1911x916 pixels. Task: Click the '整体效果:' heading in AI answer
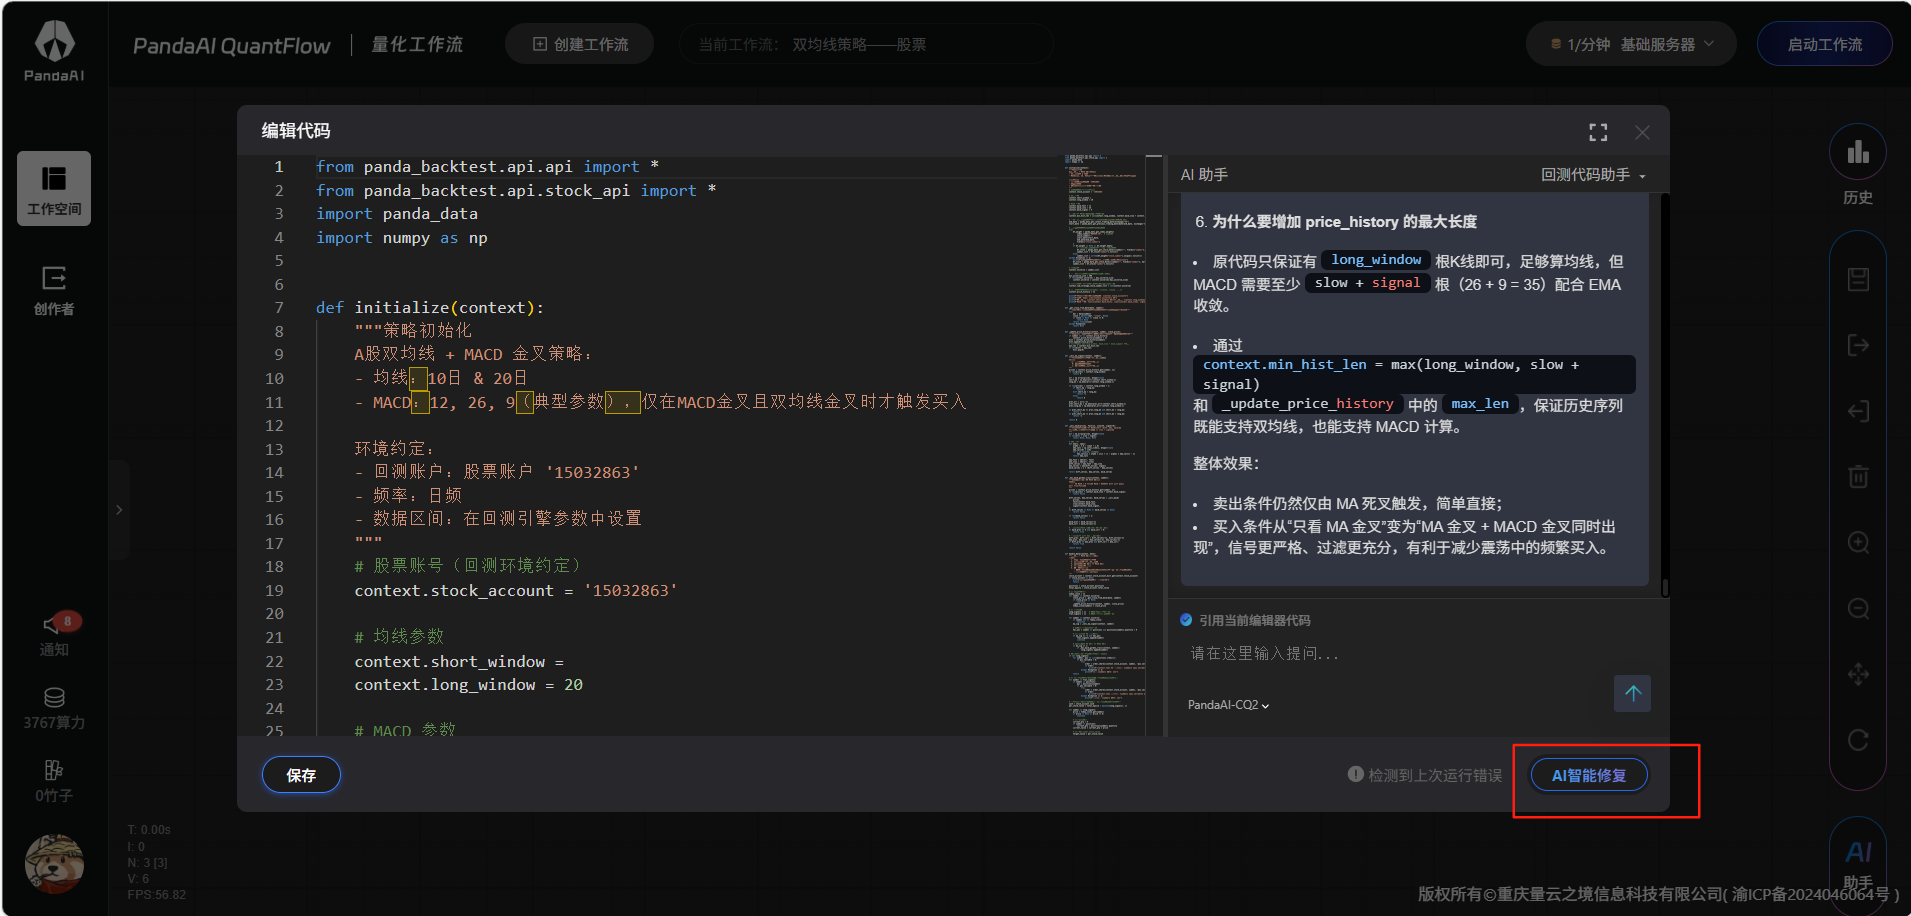(x=1226, y=464)
